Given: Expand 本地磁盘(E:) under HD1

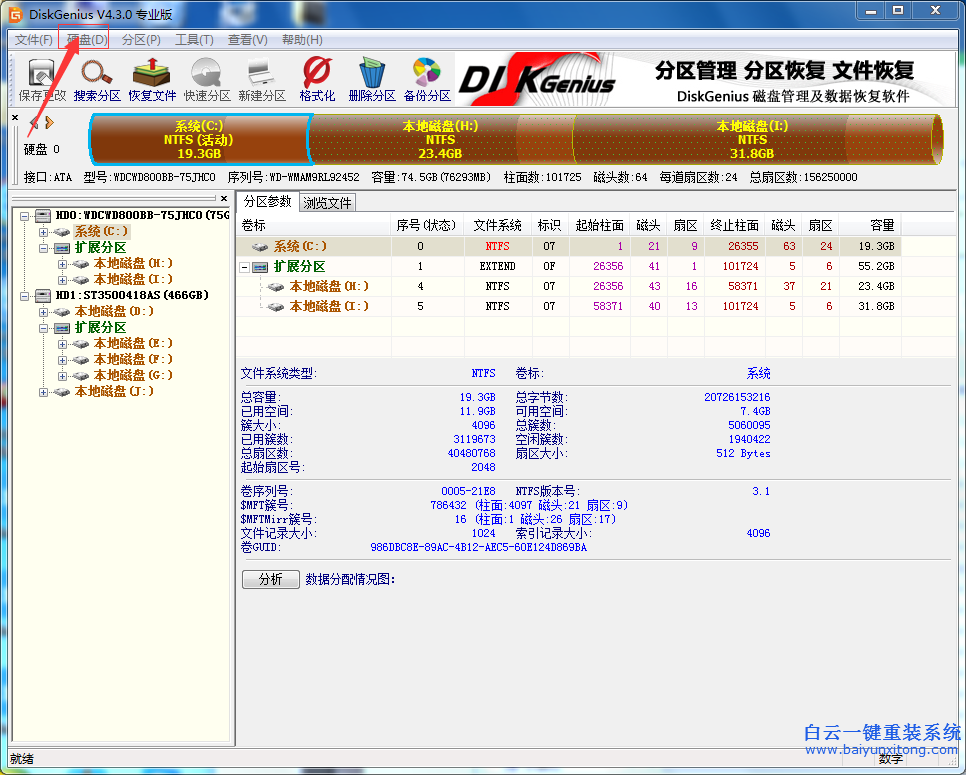Looking at the screenshot, I should [62, 343].
